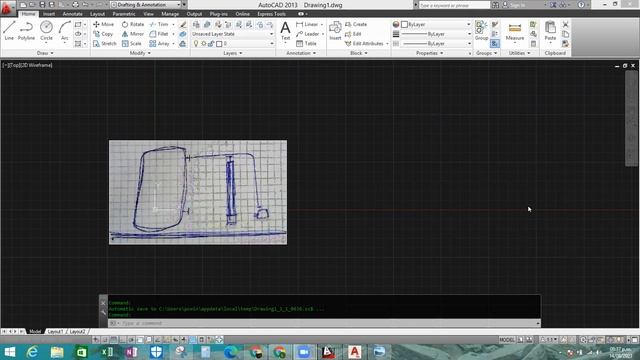Select the Polyline tool
Image resolution: width=640 pixels, height=360 pixels.
26,31
